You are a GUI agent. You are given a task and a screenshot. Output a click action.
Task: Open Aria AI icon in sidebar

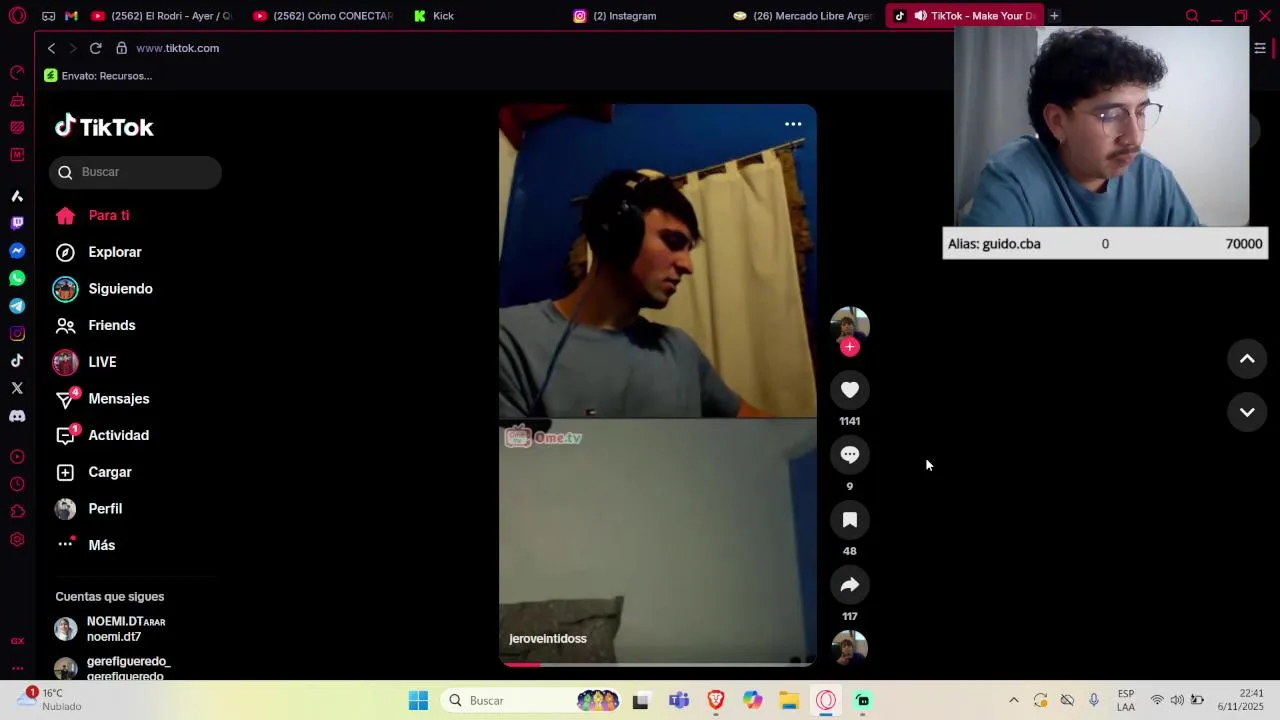[17, 196]
